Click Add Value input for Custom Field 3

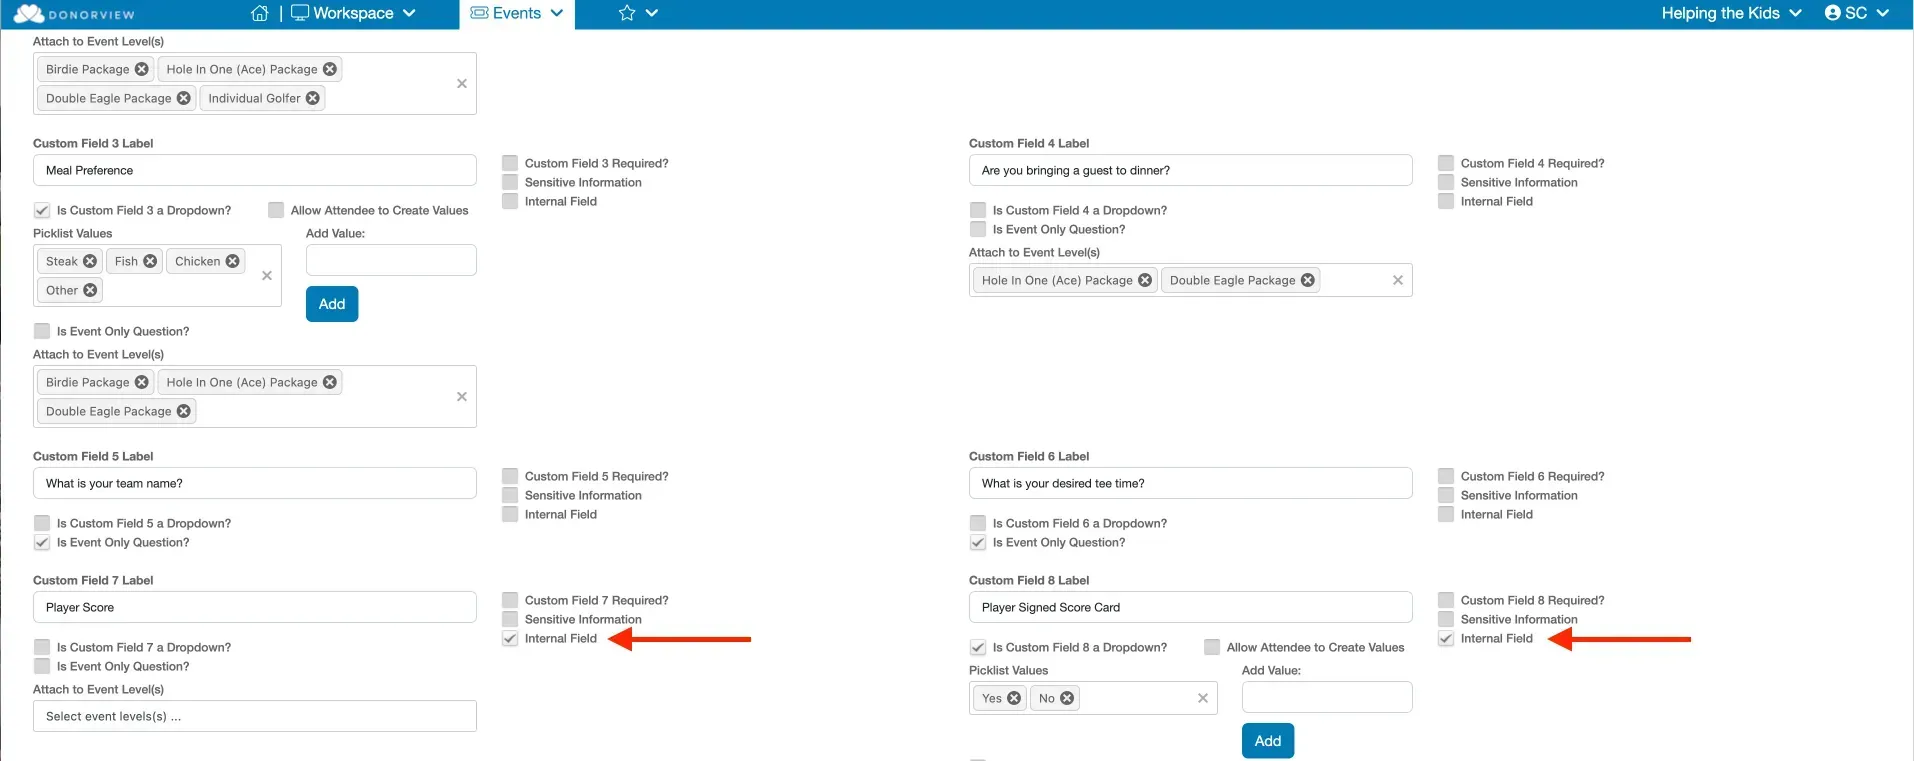391,260
